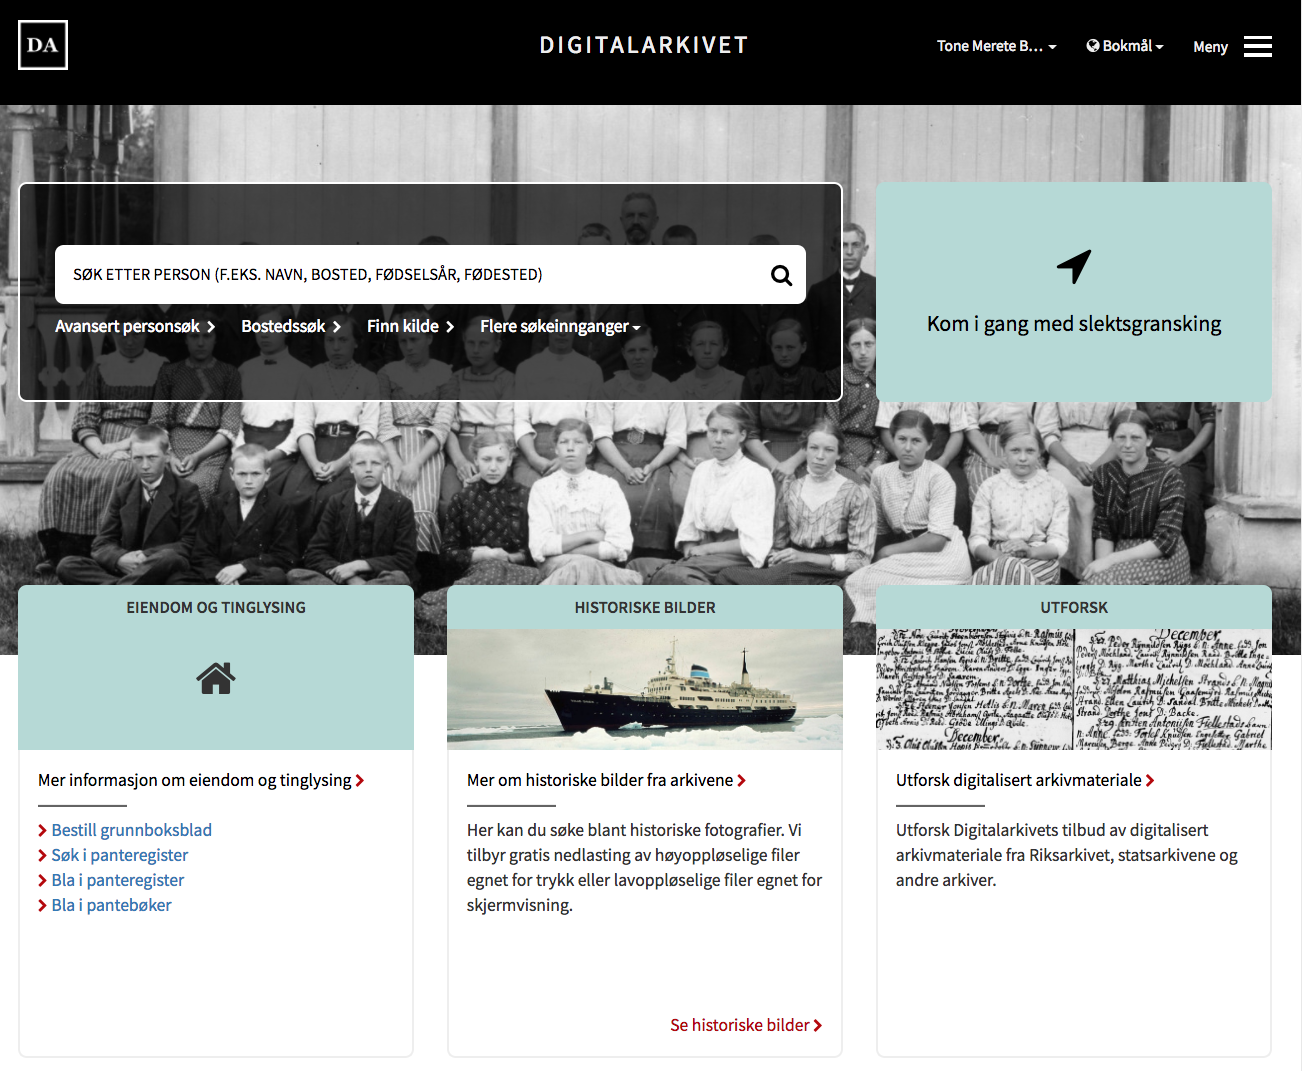This screenshot has height=1071, width=1302.
Task: Click the red chevron beside Se historiske bilder
Action: click(818, 1026)
